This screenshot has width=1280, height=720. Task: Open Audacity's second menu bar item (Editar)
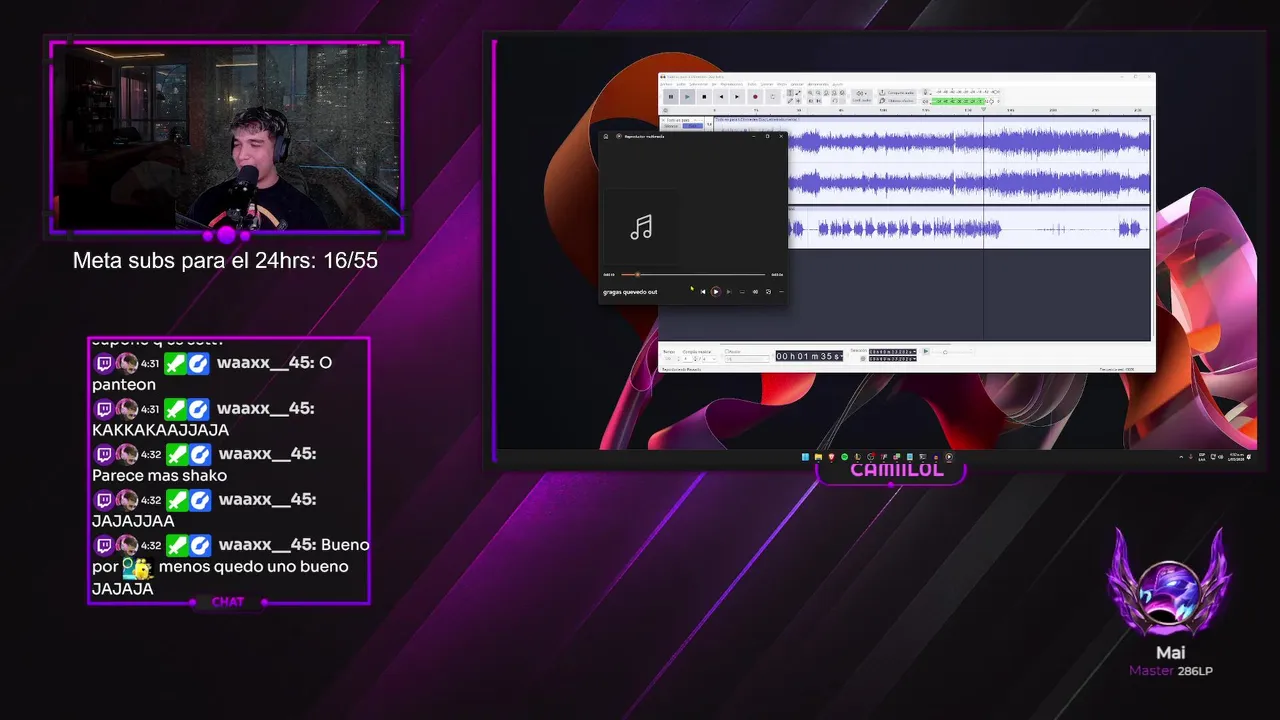tap(681, 84)
